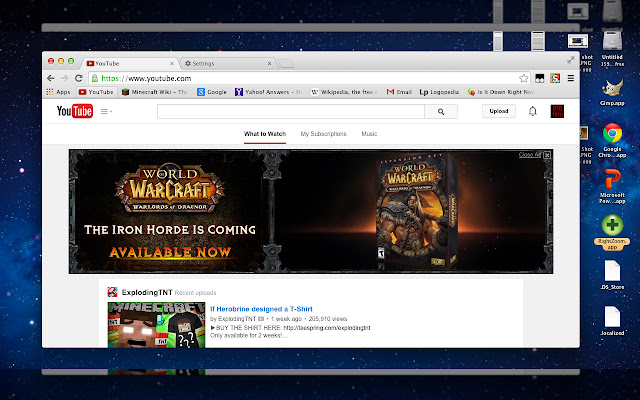This screenshot has width=640, height=400.
Task: Select Gimp.app desktop icon
Action: tap(612, 93)
